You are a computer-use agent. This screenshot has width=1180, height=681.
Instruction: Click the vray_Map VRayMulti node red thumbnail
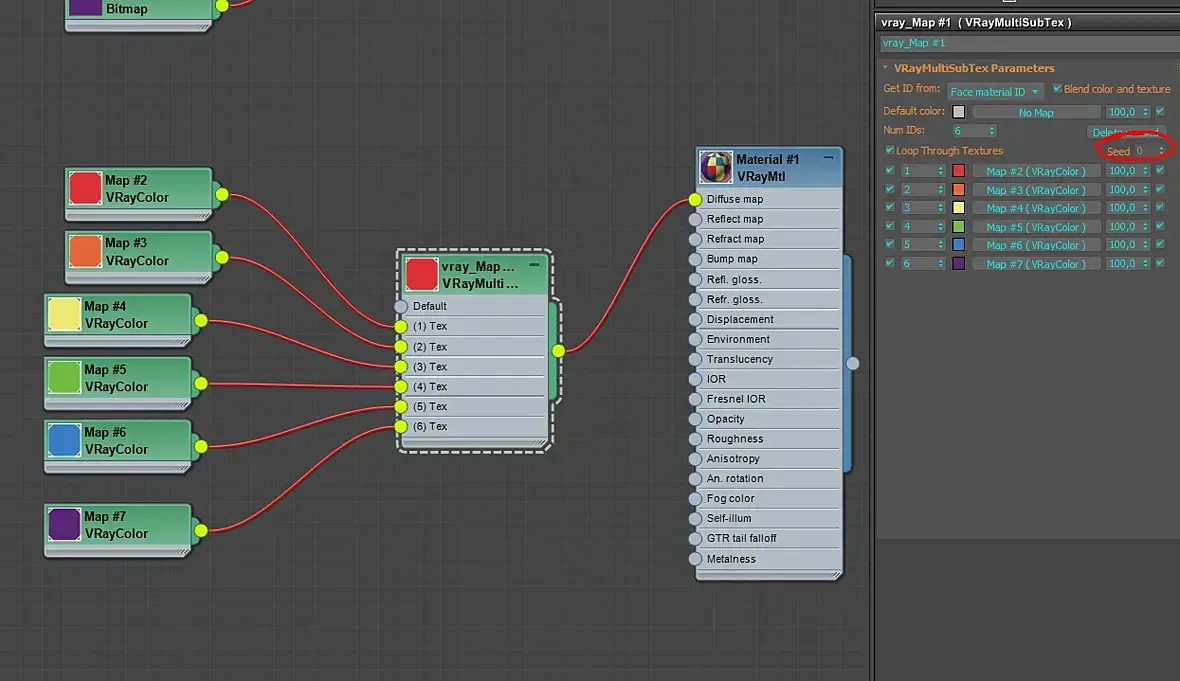421,274
